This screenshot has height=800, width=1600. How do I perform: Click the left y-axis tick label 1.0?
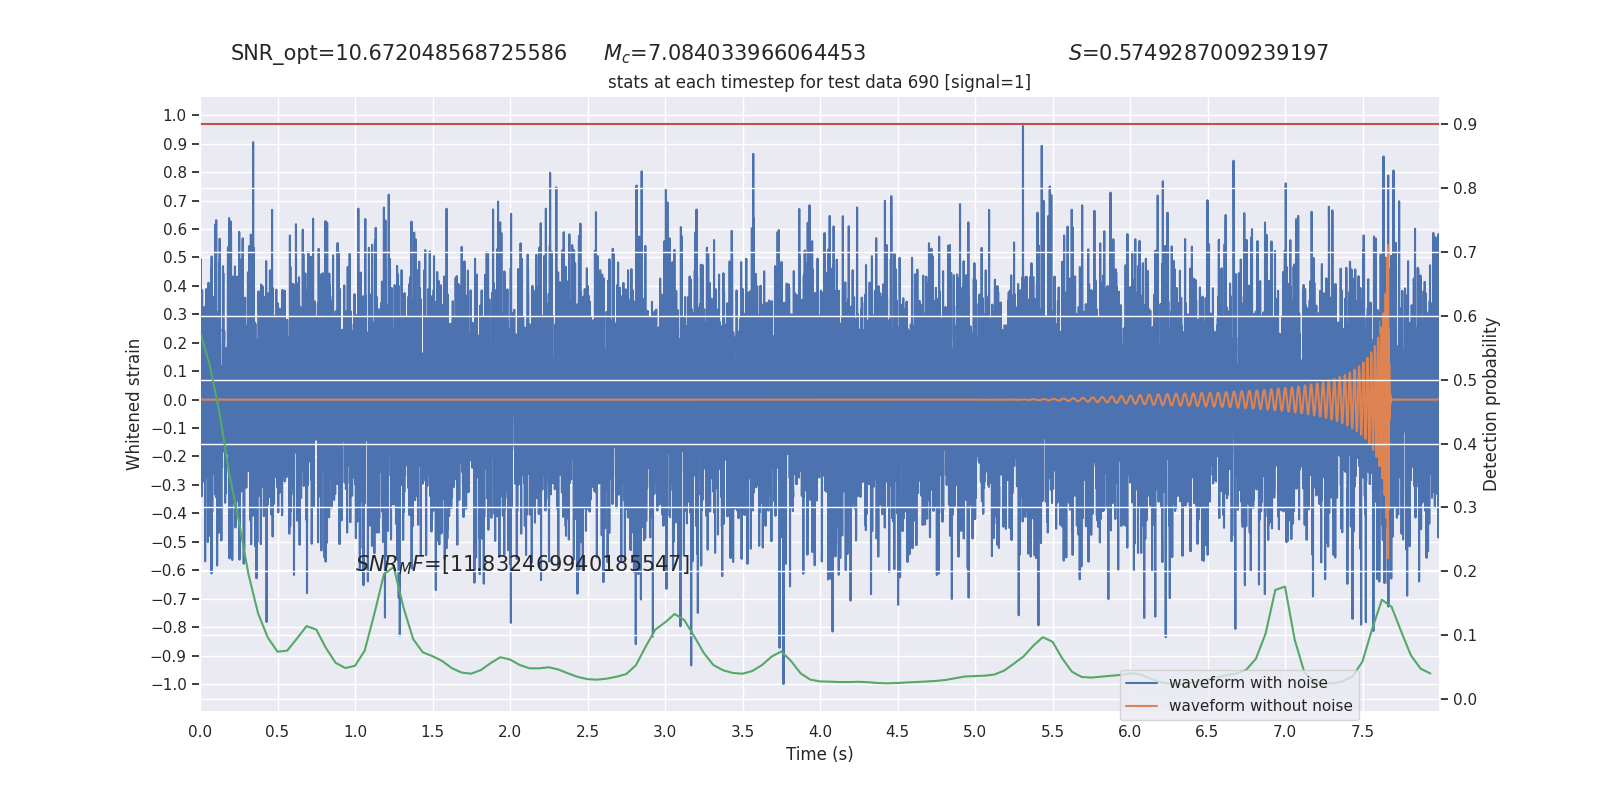175,116
